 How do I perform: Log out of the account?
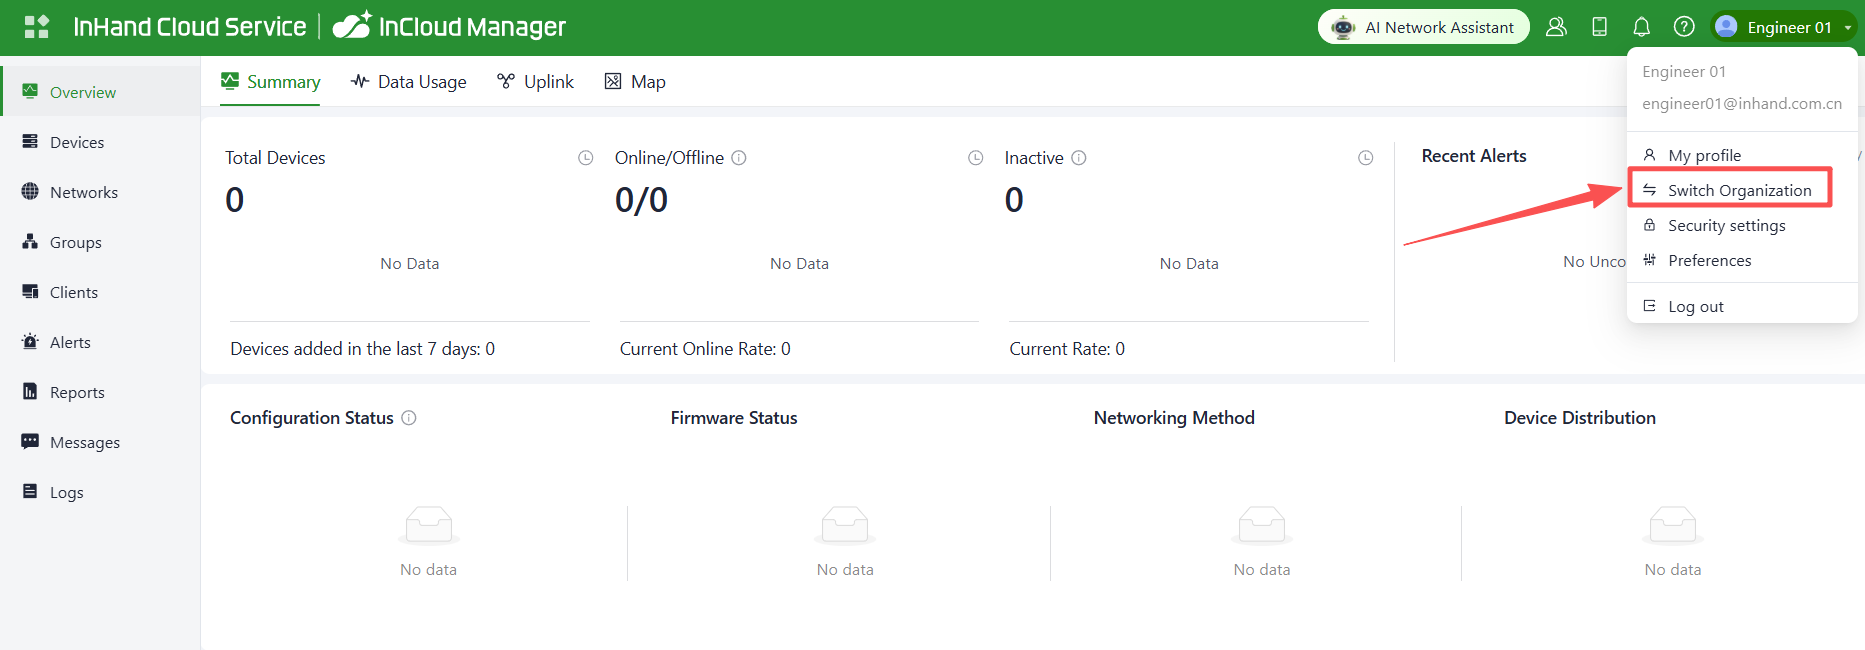coord(1695,306)
